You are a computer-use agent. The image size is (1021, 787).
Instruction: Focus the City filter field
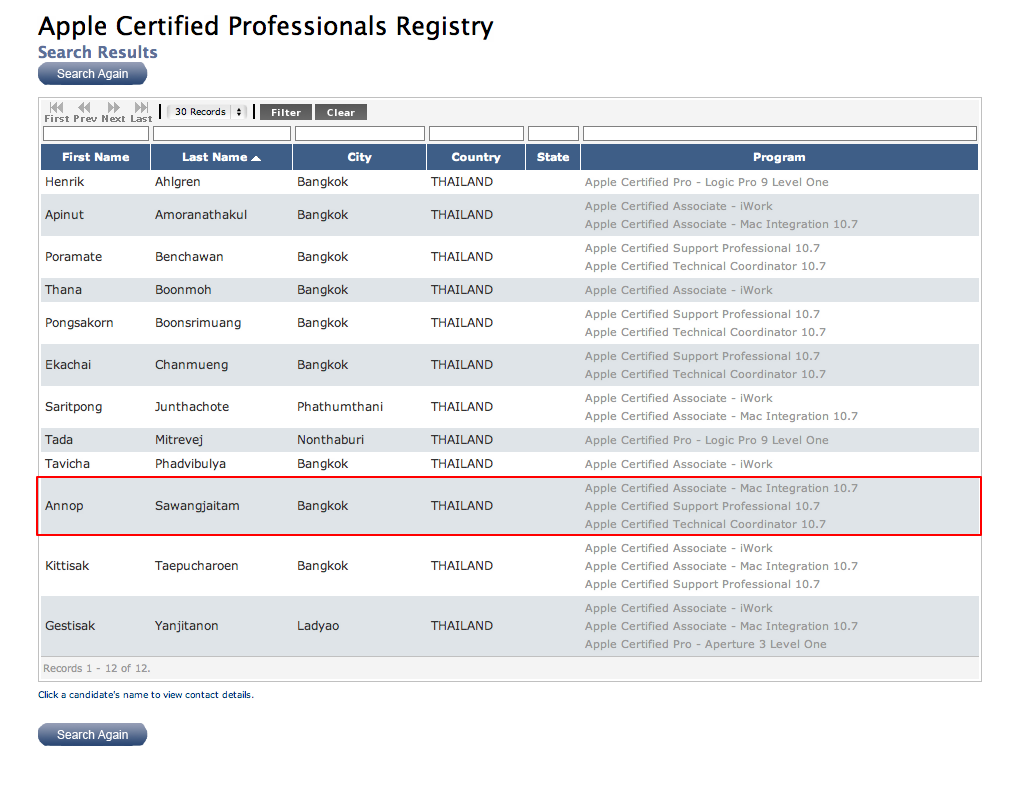click(x=360, y=133)
